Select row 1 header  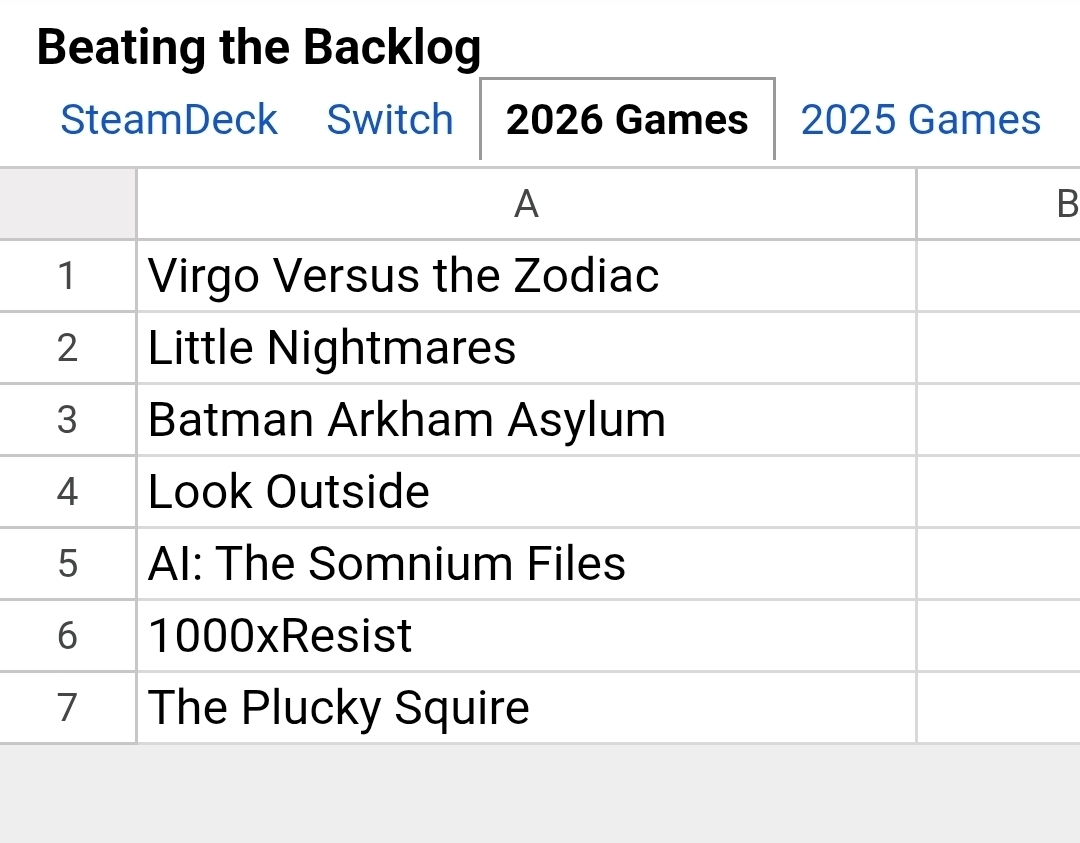pos(67,275)
